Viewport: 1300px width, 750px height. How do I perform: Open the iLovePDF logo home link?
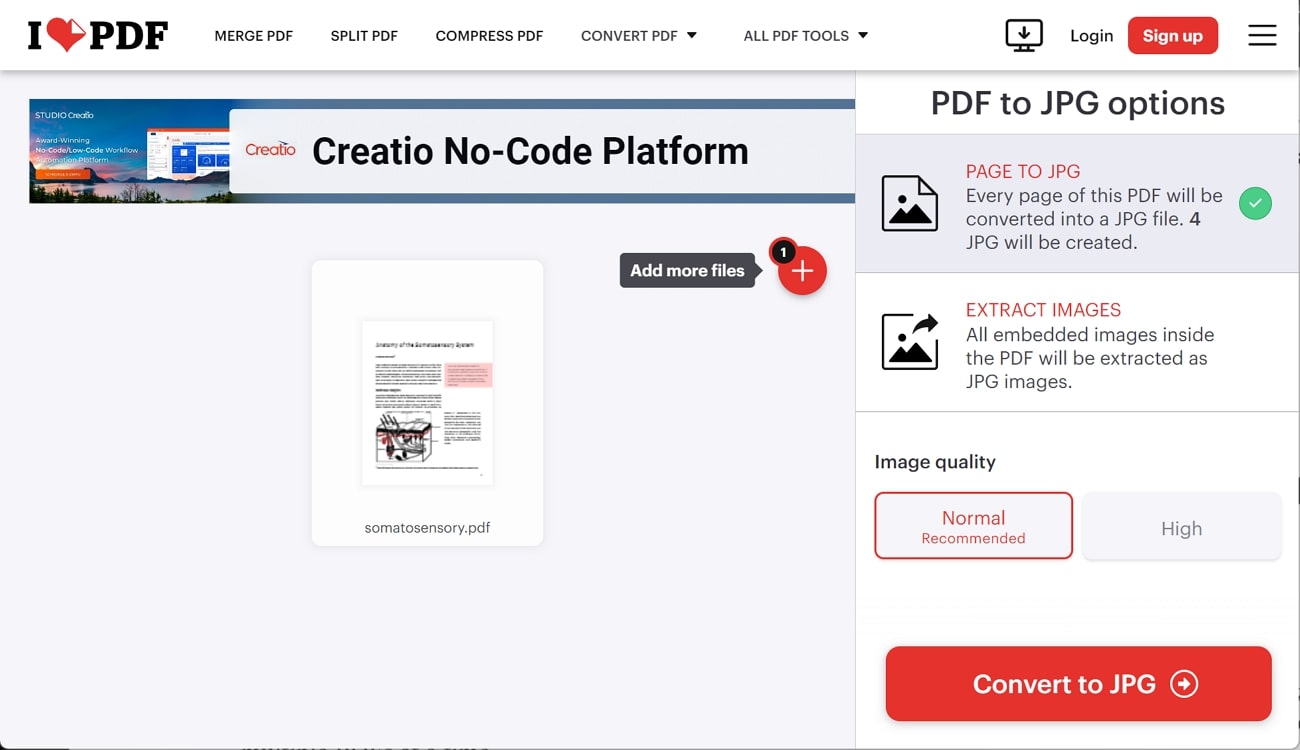pyautogui.click(x=100, y=36)
